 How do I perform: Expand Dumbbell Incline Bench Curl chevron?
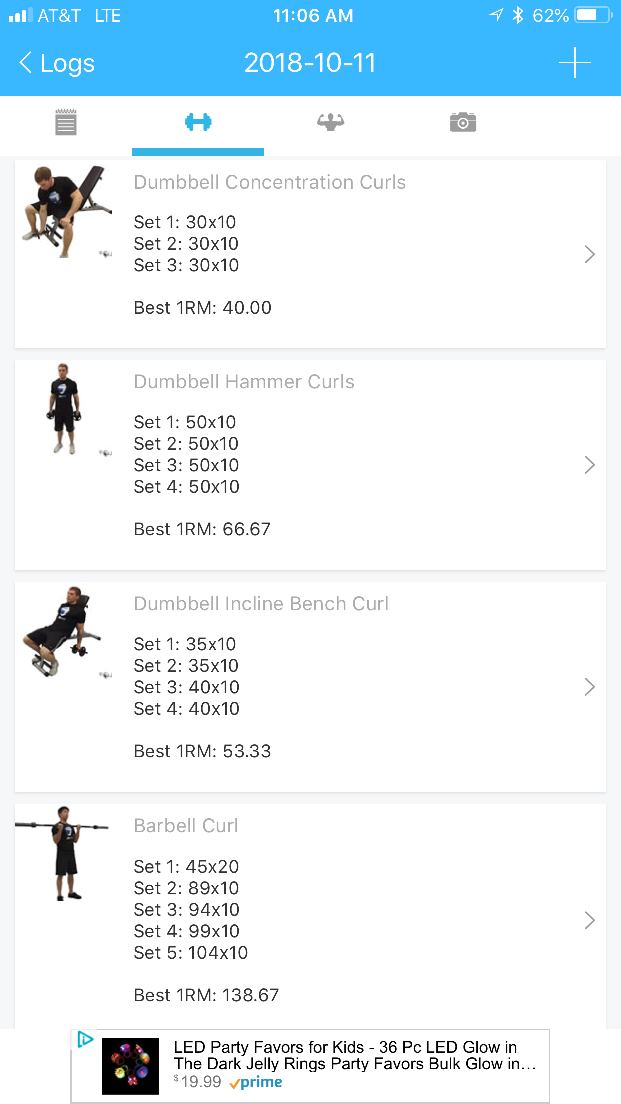(x=589, y=687)
